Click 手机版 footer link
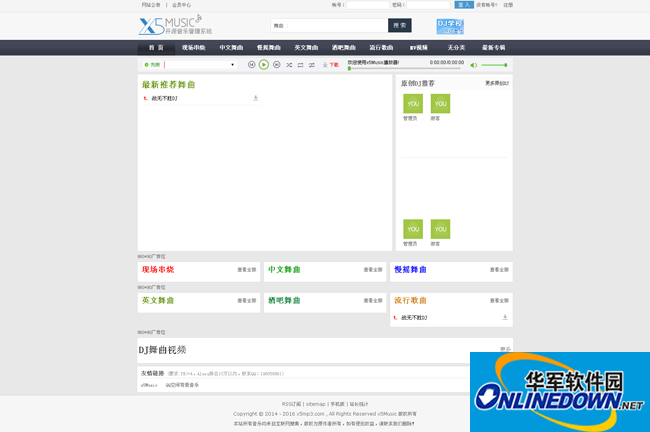This screenshot has height=432, width=650. click(337, 404)
